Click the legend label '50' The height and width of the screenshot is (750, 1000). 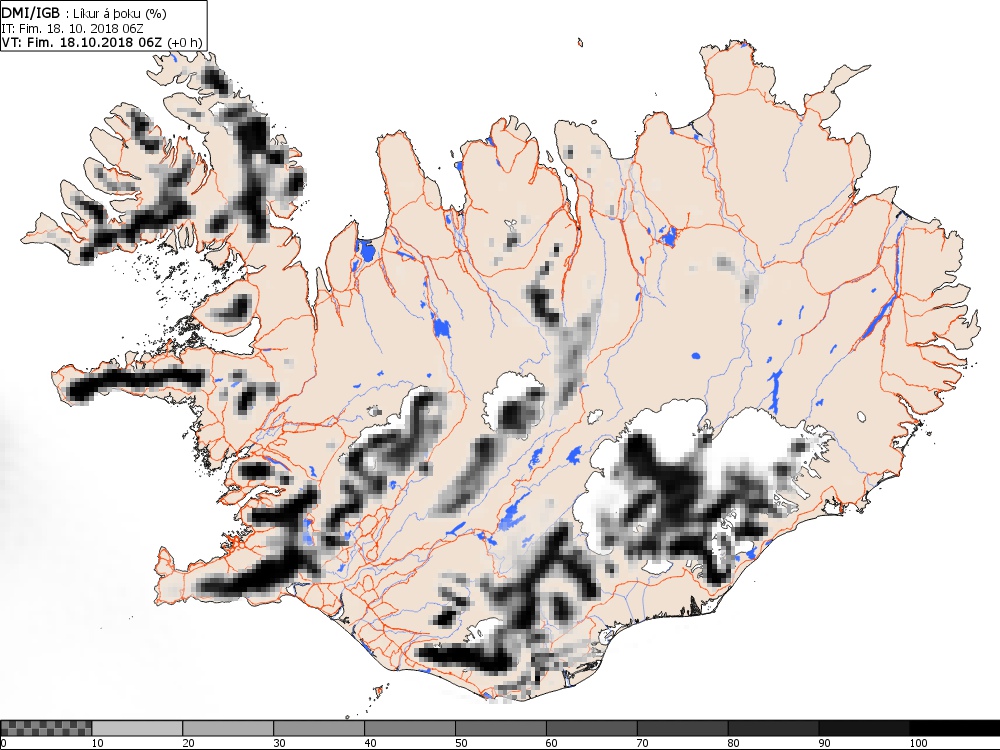(461, 743)
